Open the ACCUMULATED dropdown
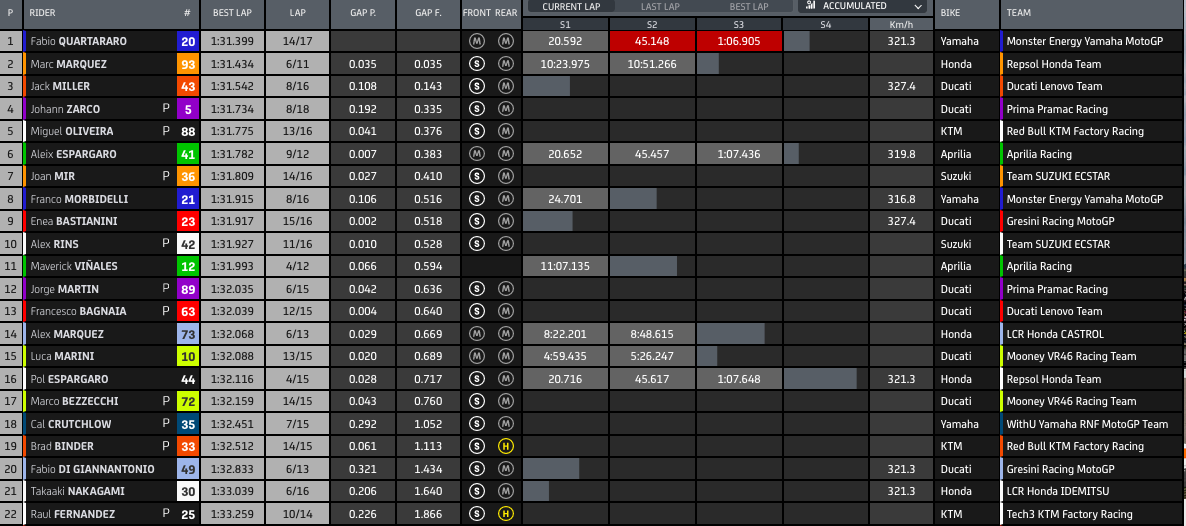This screenshot has width=1186, height=526. [863, 6]
